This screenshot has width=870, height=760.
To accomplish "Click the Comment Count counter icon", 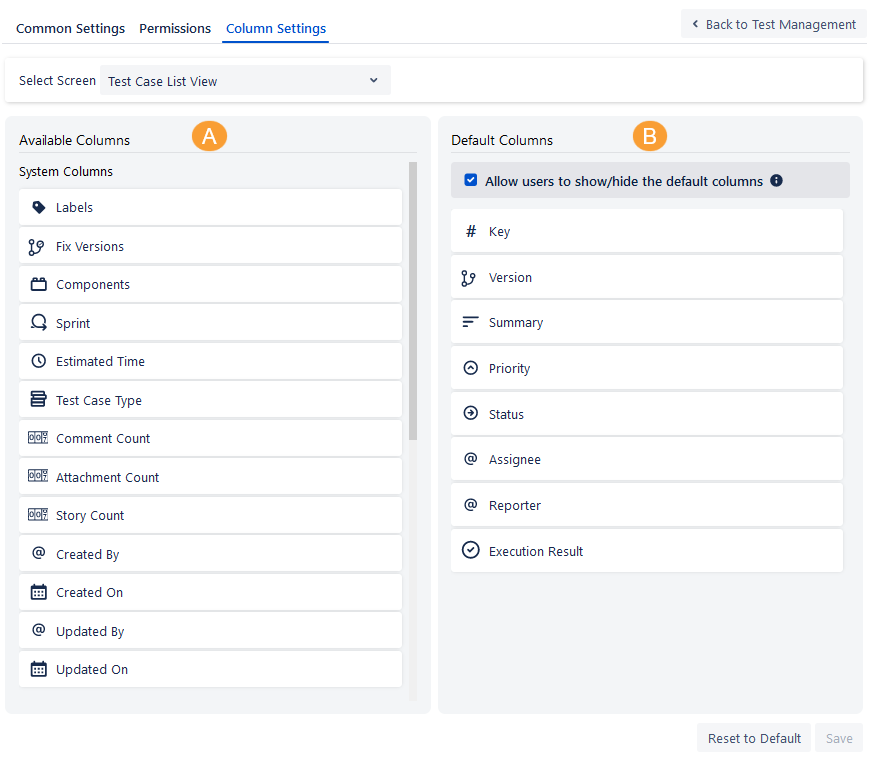I will [38, 438].
